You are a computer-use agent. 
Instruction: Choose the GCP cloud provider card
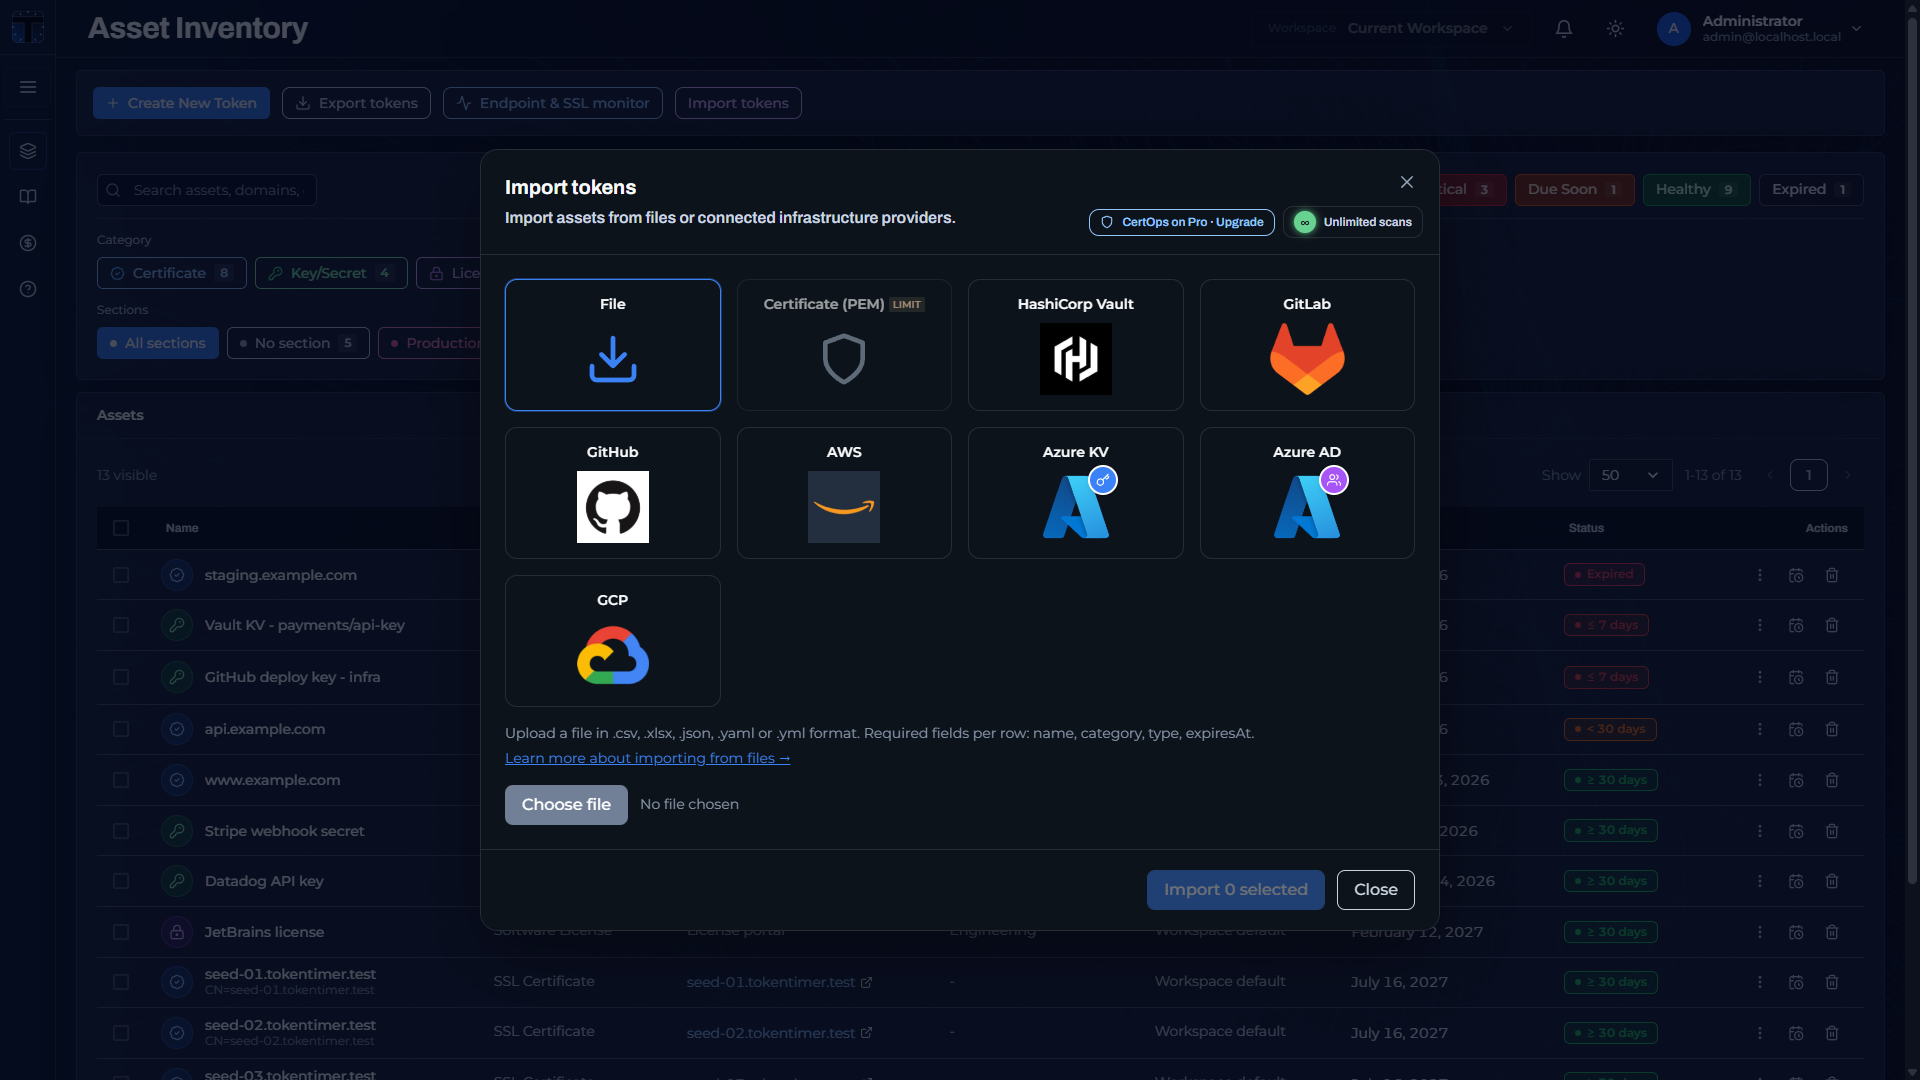pyautogui.click(x=612, y=641)
